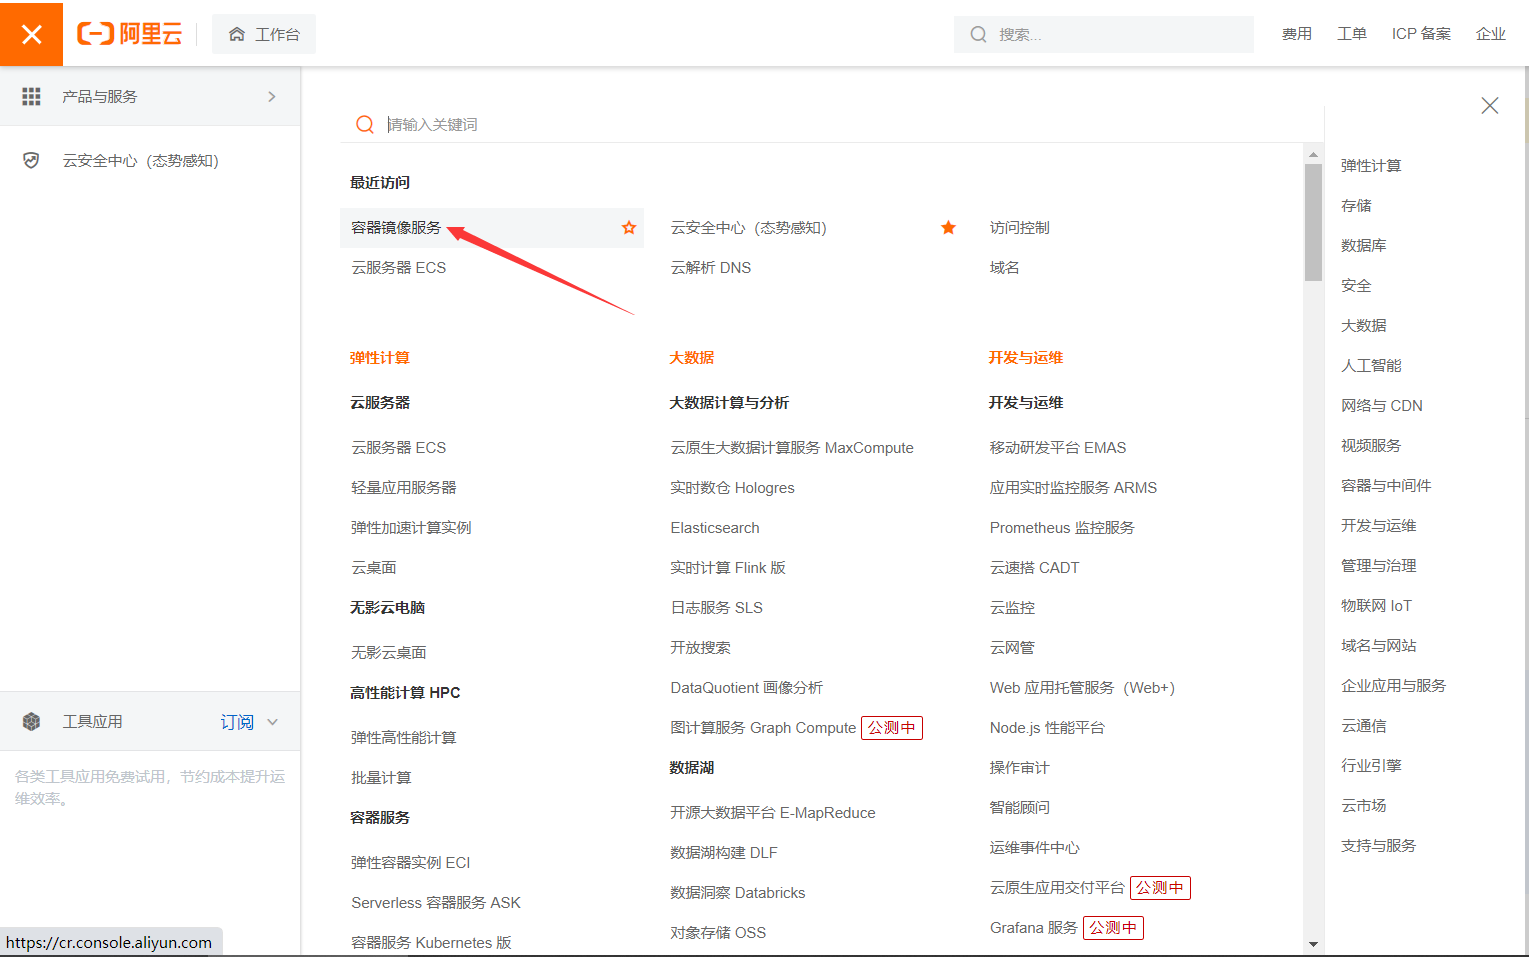Click scrollbar down arrow in product list
The image size is (1529, 957).
1313,943
